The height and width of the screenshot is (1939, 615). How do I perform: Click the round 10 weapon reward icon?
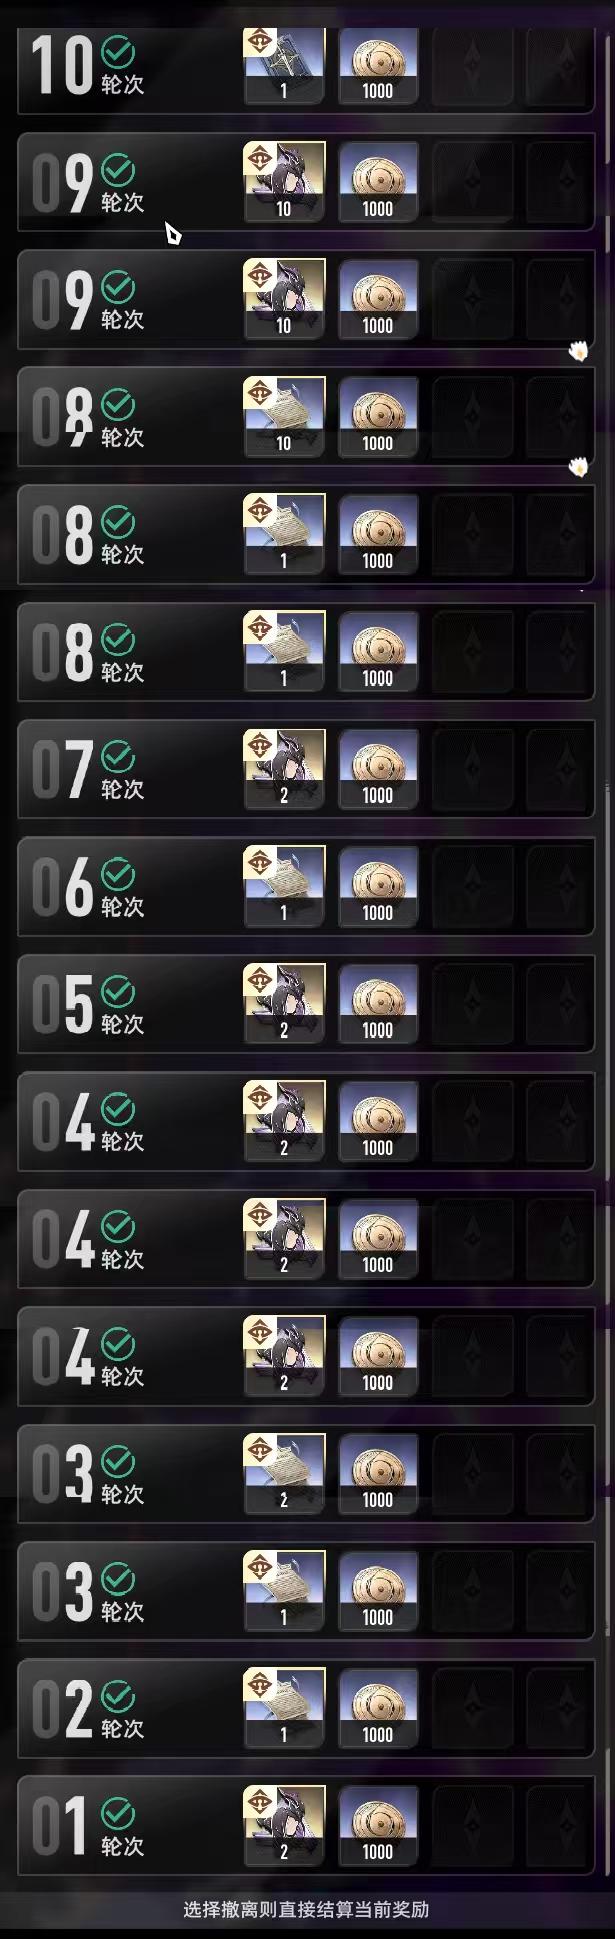click(284, 65)
